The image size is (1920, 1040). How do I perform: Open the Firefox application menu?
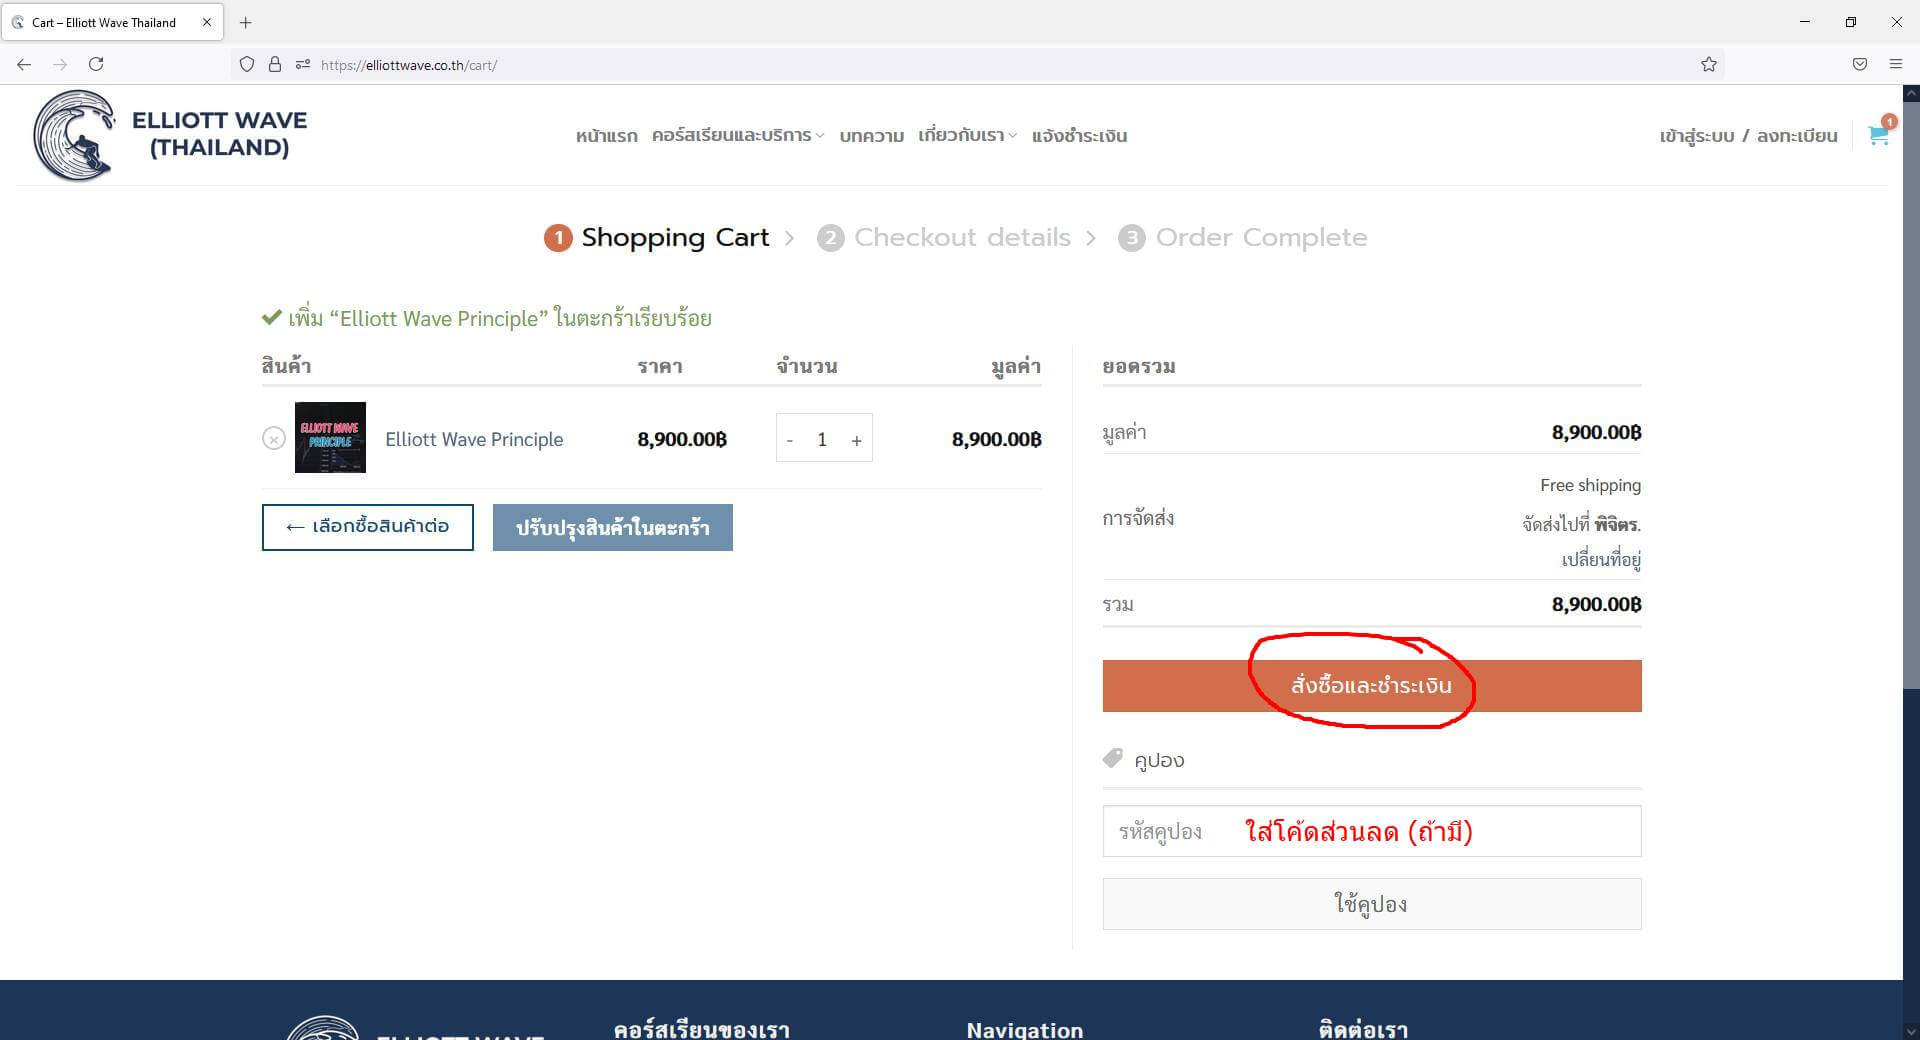[1895, 64]
